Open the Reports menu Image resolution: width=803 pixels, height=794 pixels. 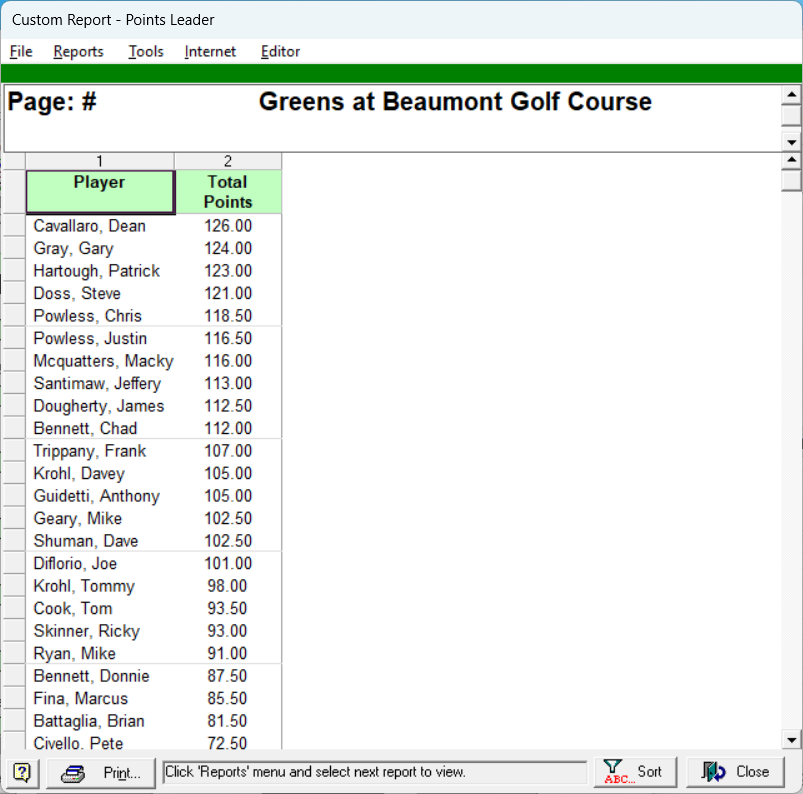pyautogui.click(x=78, y=52)
